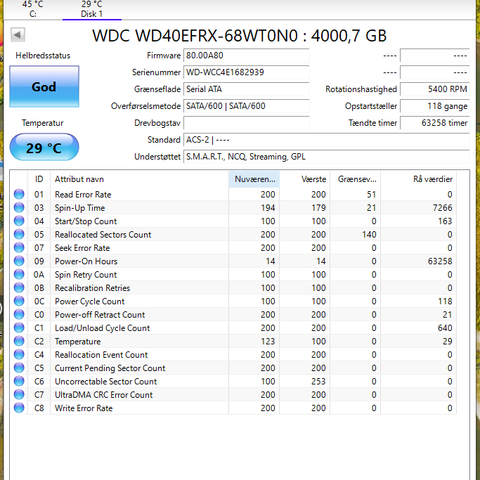Select the Write Error Rate attribute name

[84, 408]
